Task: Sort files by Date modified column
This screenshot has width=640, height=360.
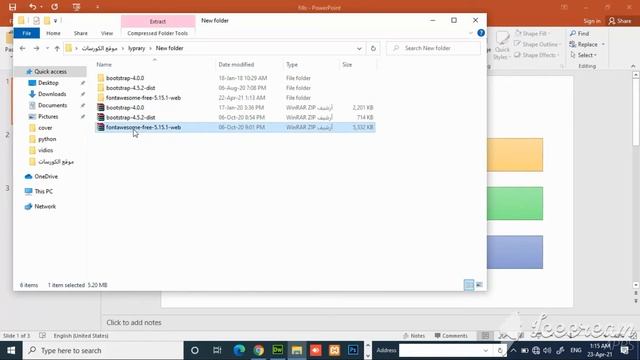Action: (236, 64)
